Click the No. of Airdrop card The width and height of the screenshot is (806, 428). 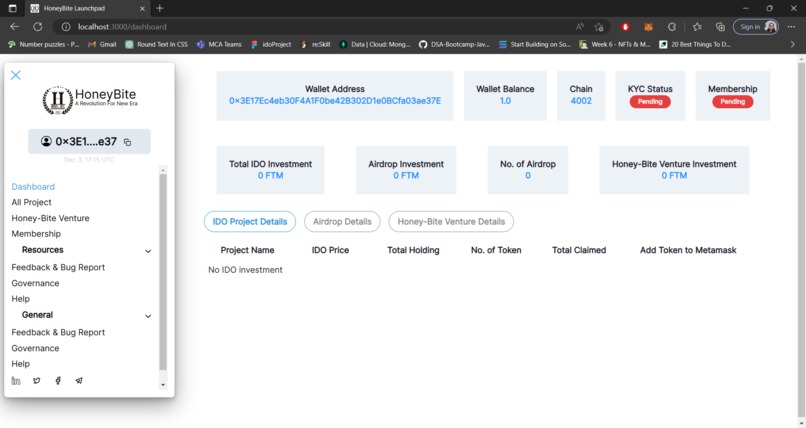click(x=528, y=170)
